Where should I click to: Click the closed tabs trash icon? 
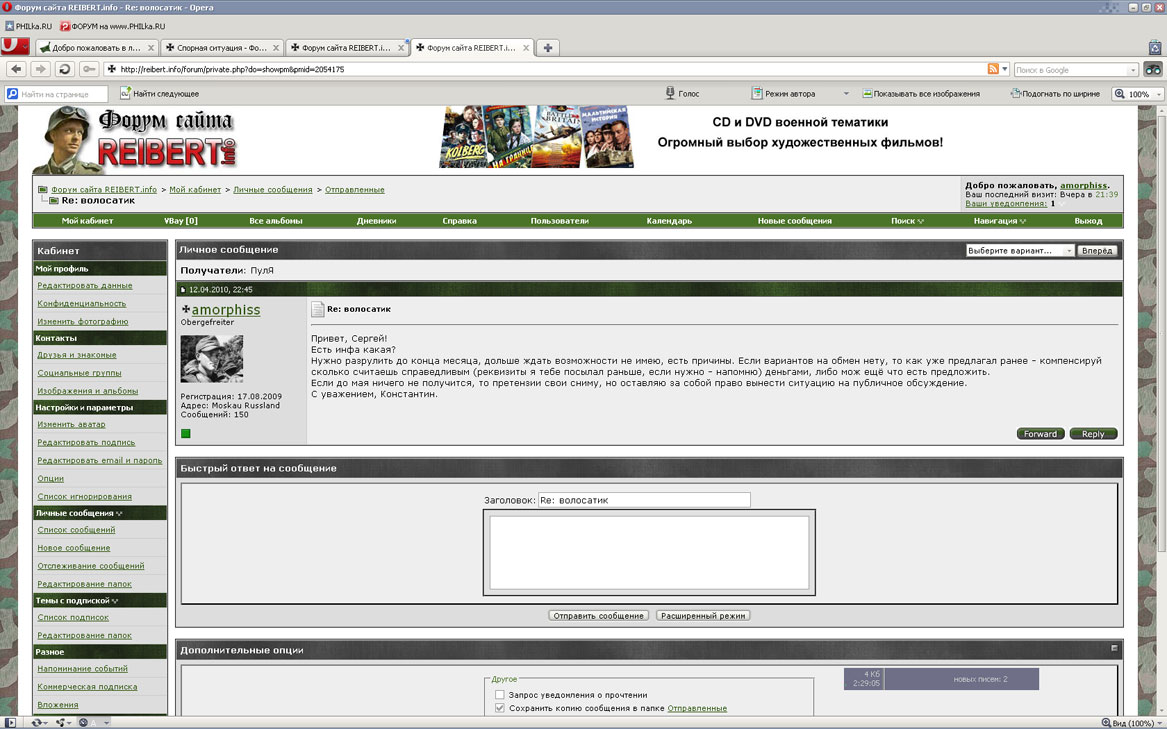[1155, 47]
